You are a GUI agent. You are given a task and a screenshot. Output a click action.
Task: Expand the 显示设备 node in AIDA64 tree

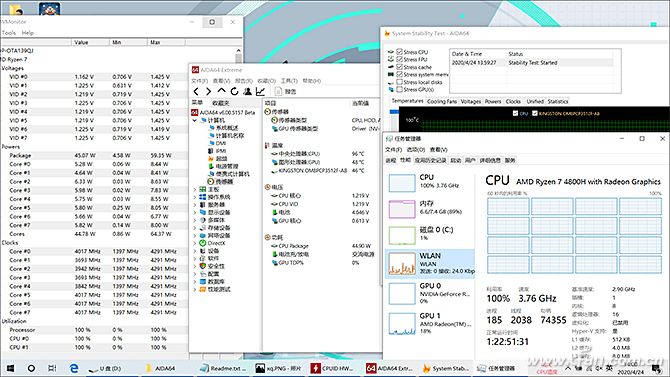tap(195, 212)
